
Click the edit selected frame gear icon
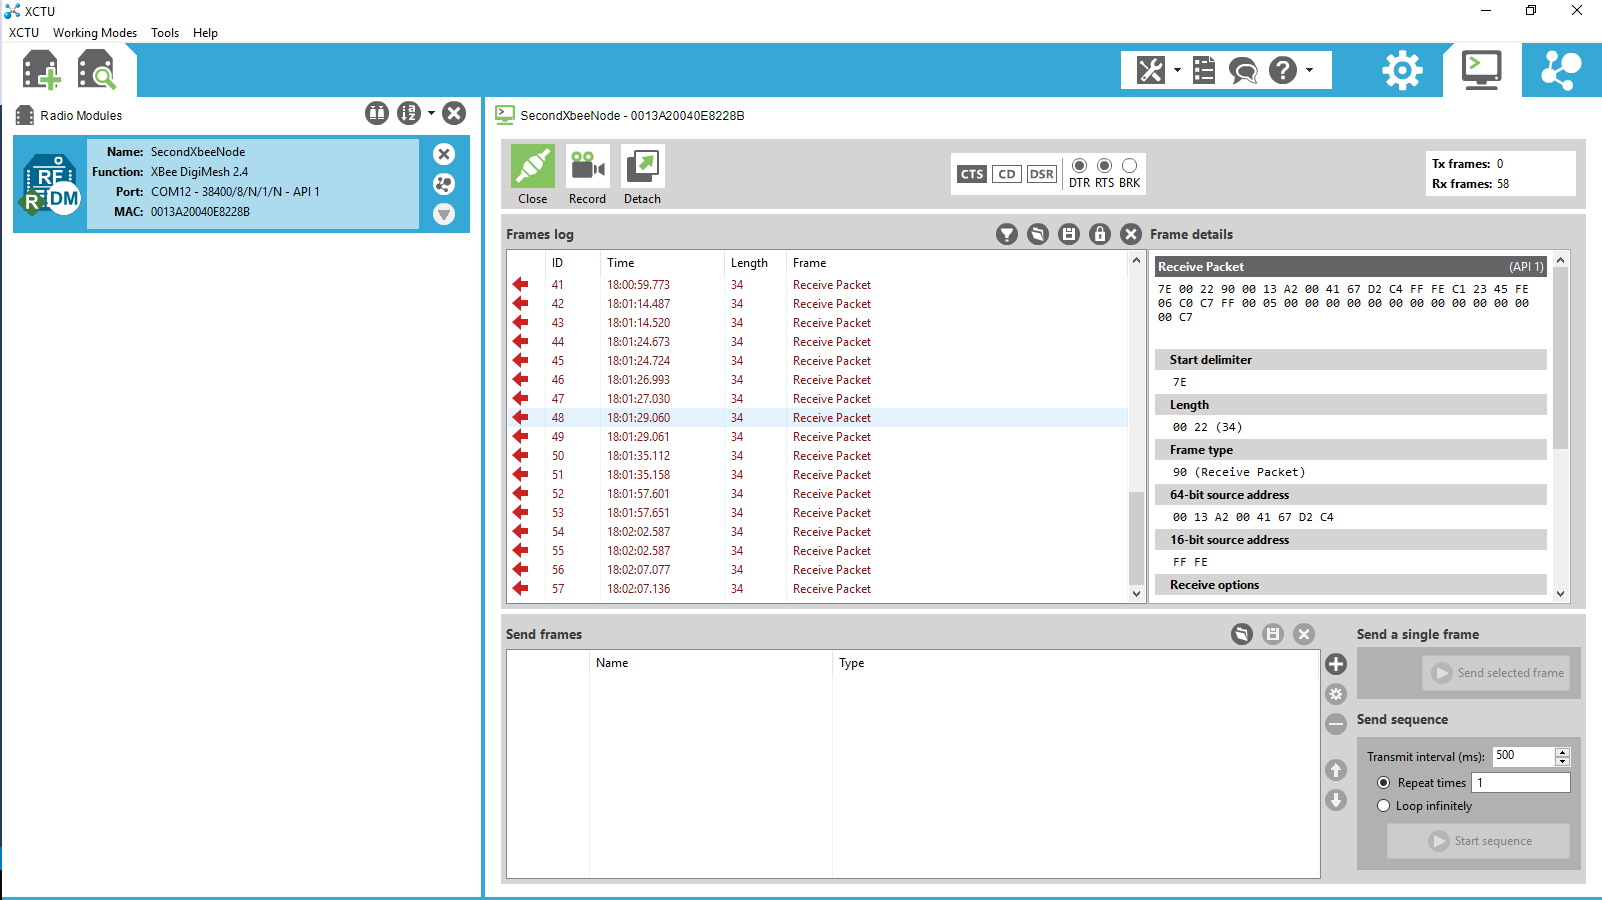tap(1336, 694)
